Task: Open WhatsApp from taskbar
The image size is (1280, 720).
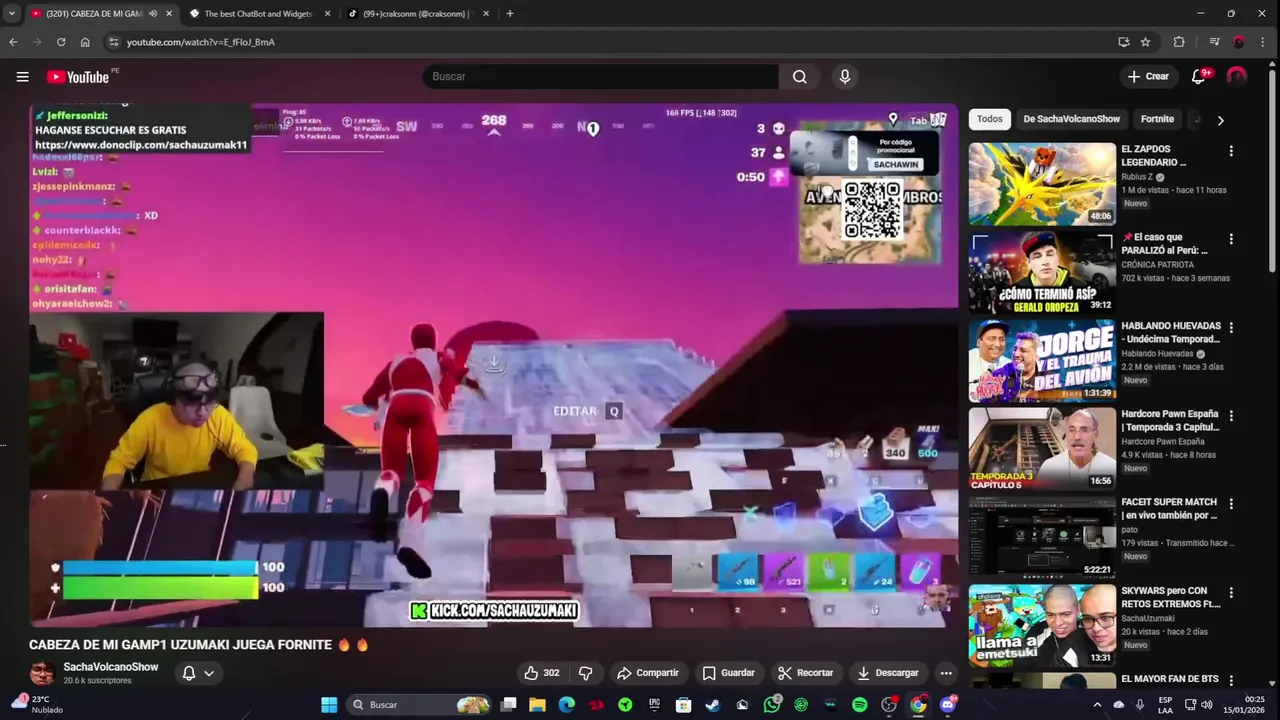Action: 772,705
